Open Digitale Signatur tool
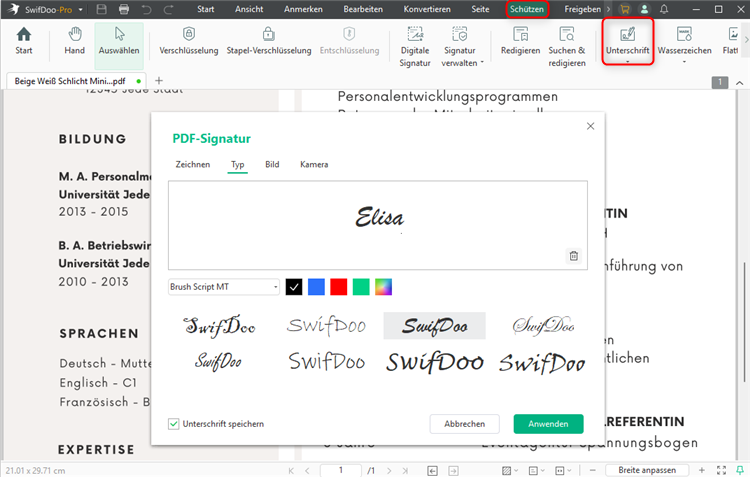 [415, 47]
